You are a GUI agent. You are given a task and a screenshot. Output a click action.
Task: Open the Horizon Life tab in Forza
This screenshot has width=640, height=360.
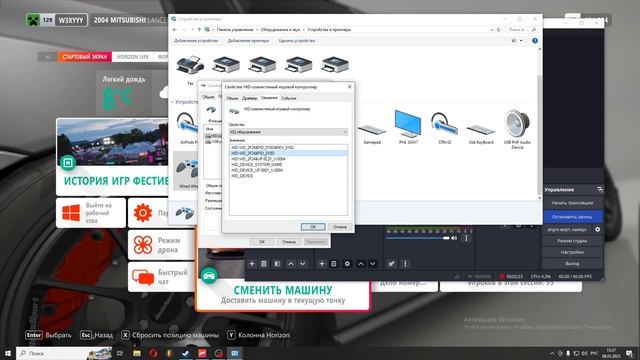[133, 57]
